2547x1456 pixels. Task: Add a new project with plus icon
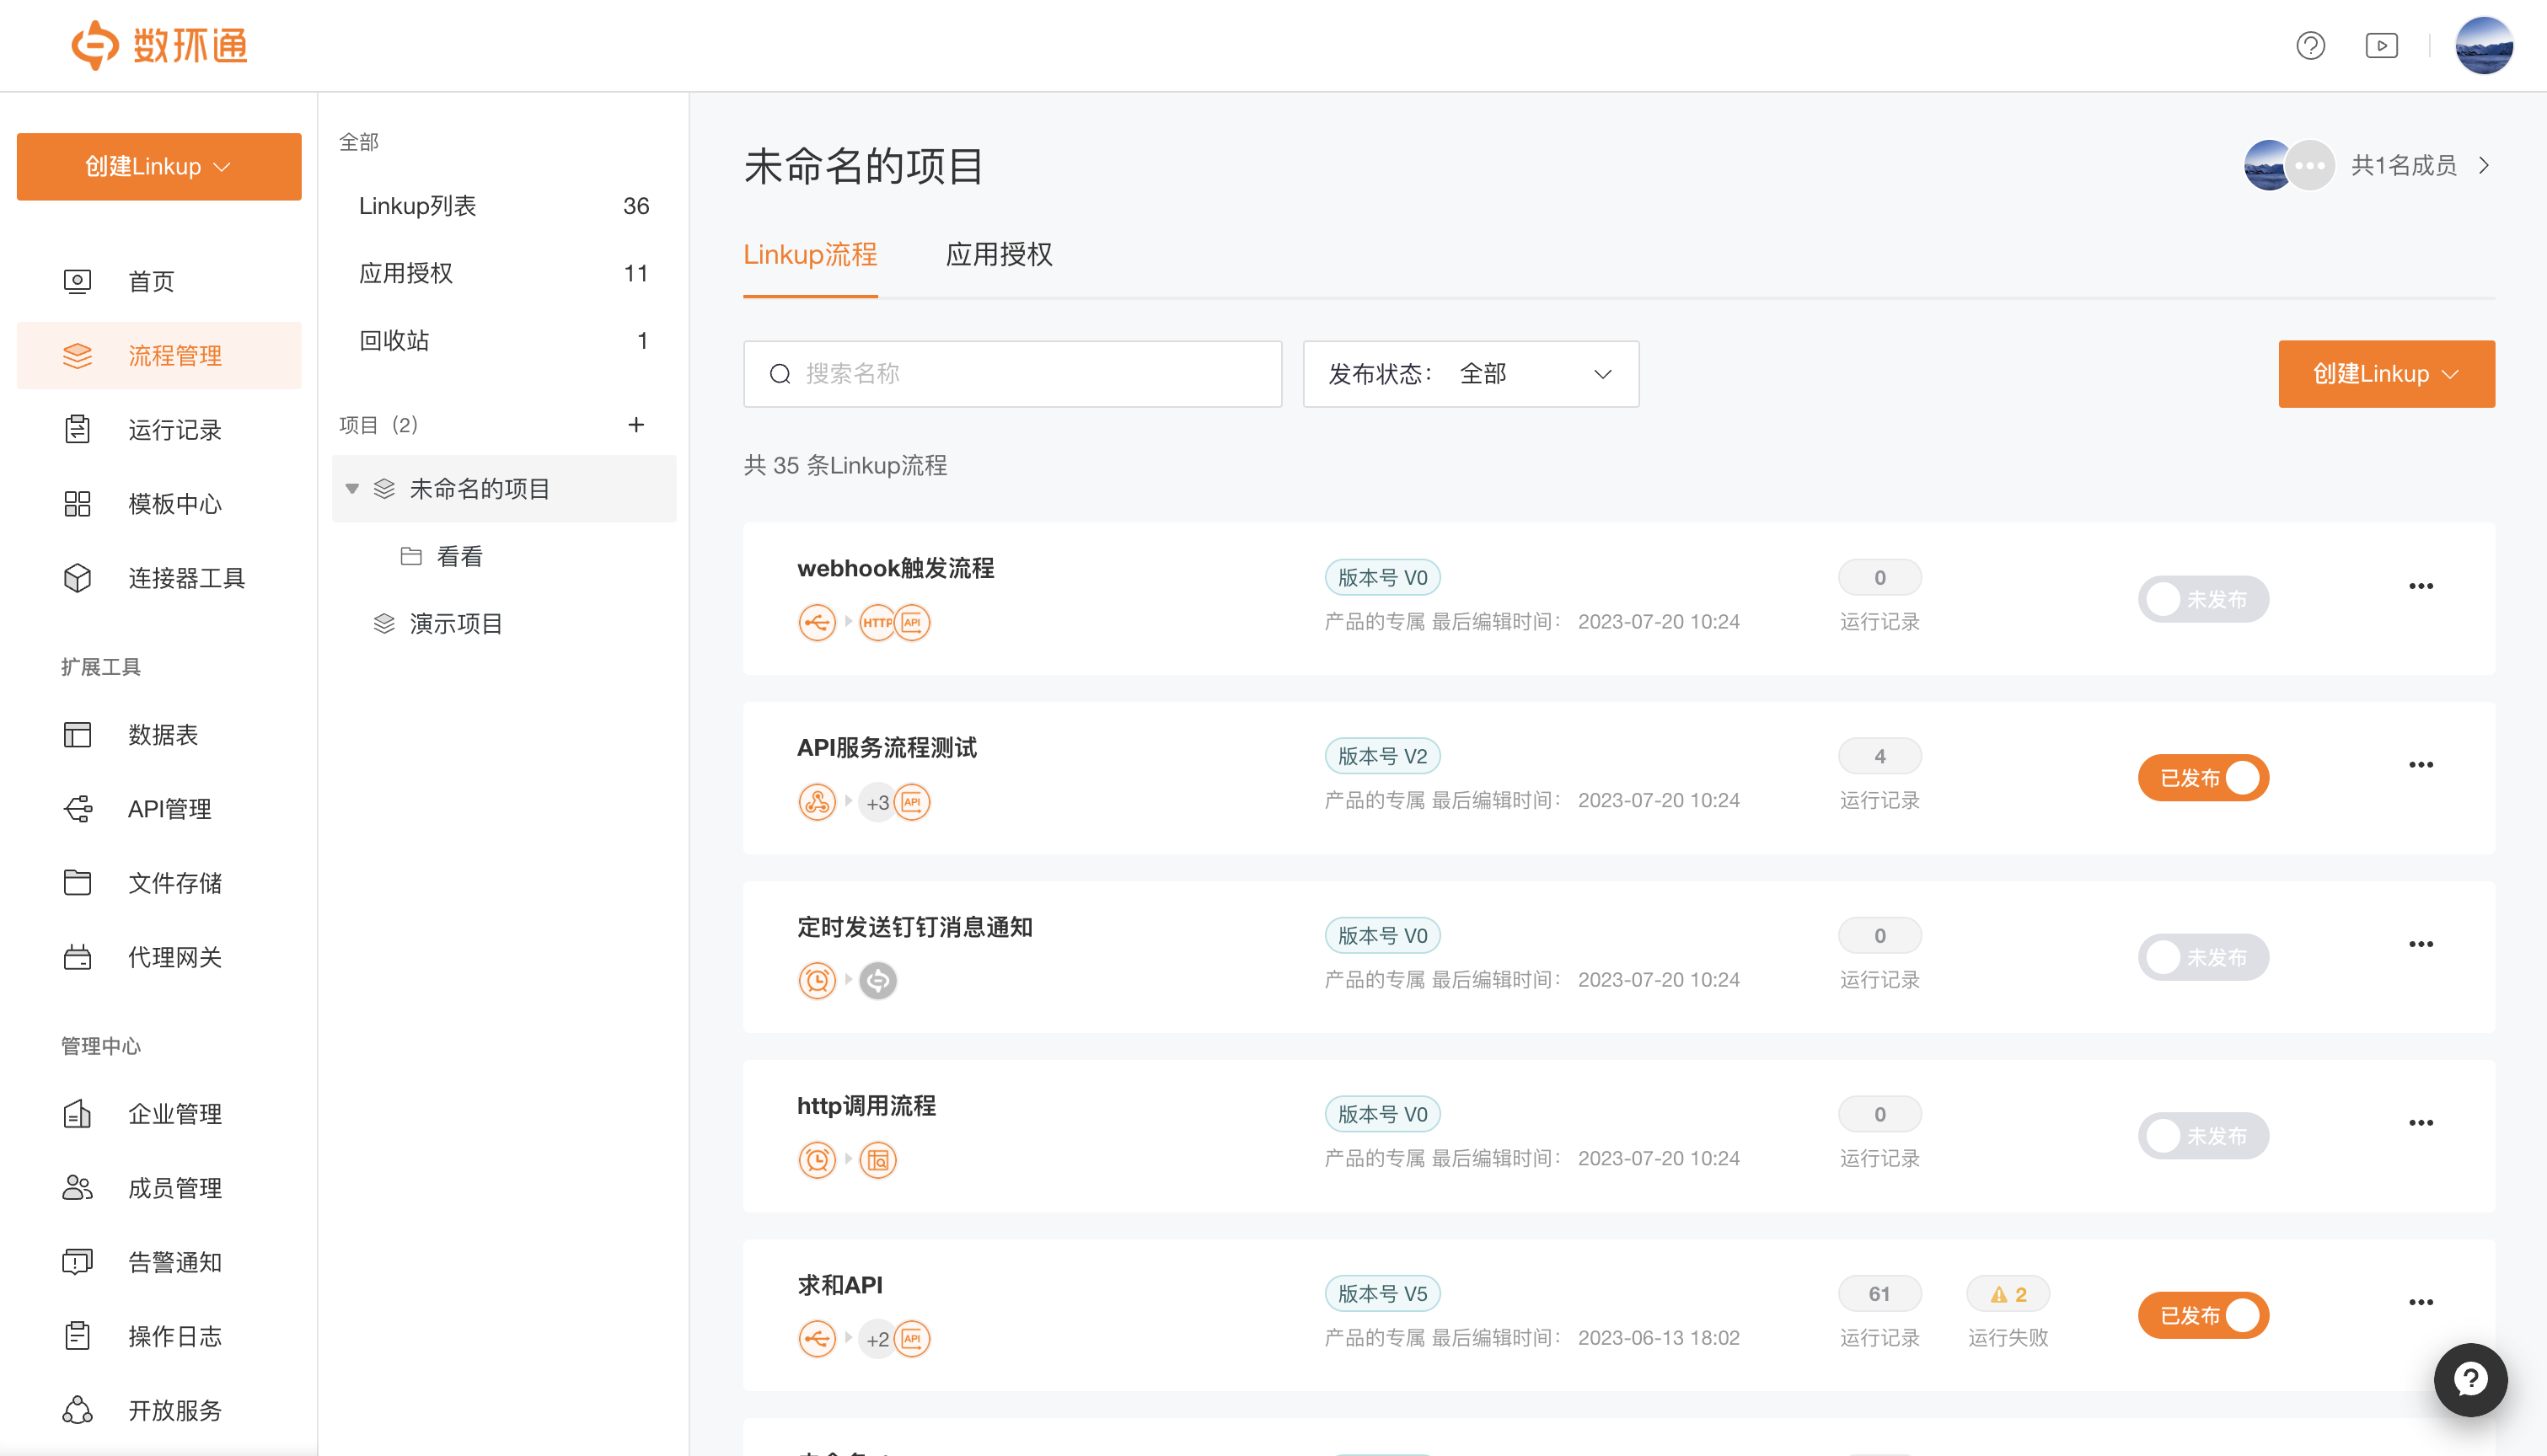click(636, 424)
